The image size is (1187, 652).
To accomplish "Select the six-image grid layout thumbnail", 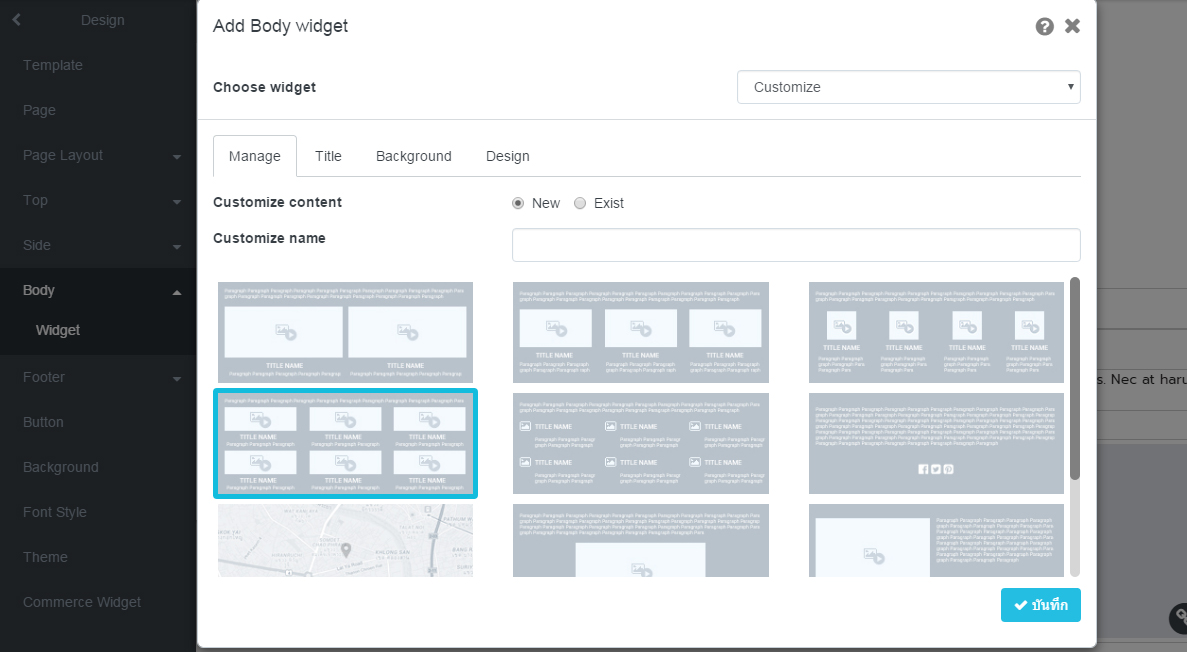I will coord(345,443).
